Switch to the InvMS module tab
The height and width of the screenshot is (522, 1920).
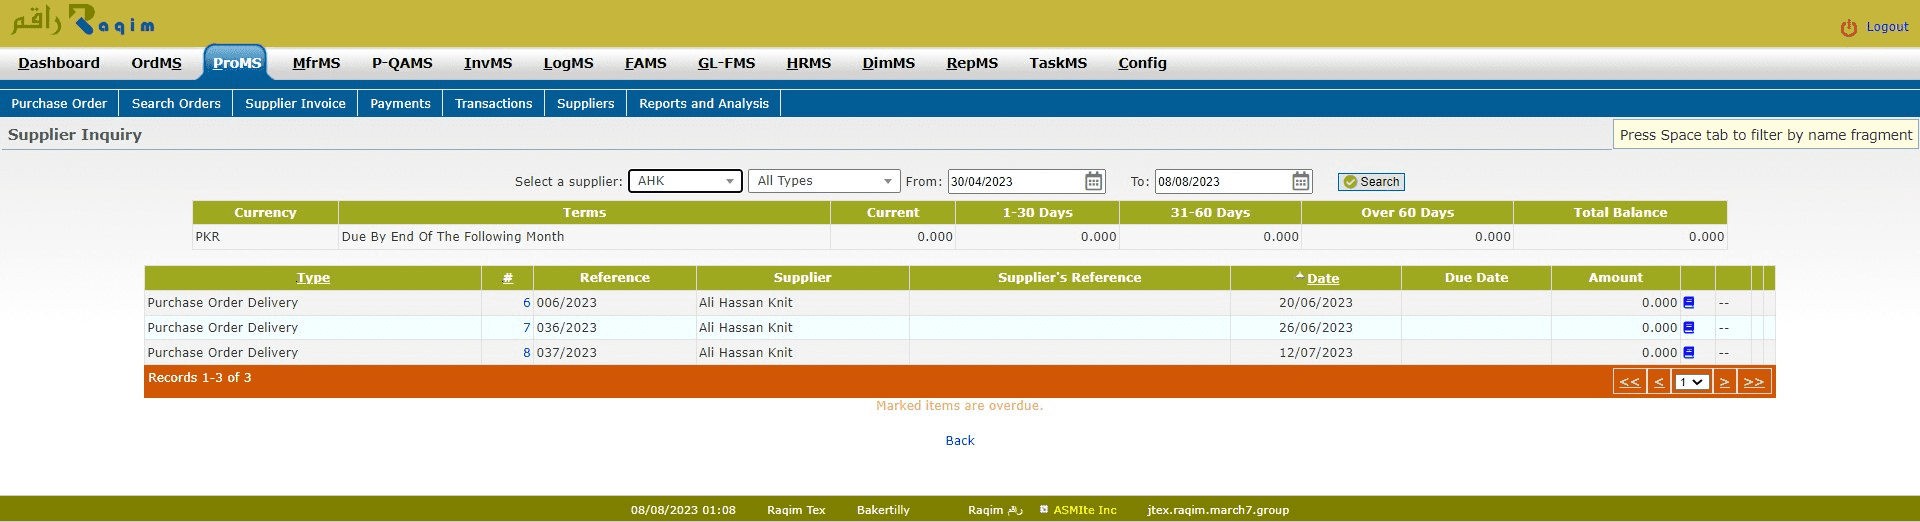(488, 63)
